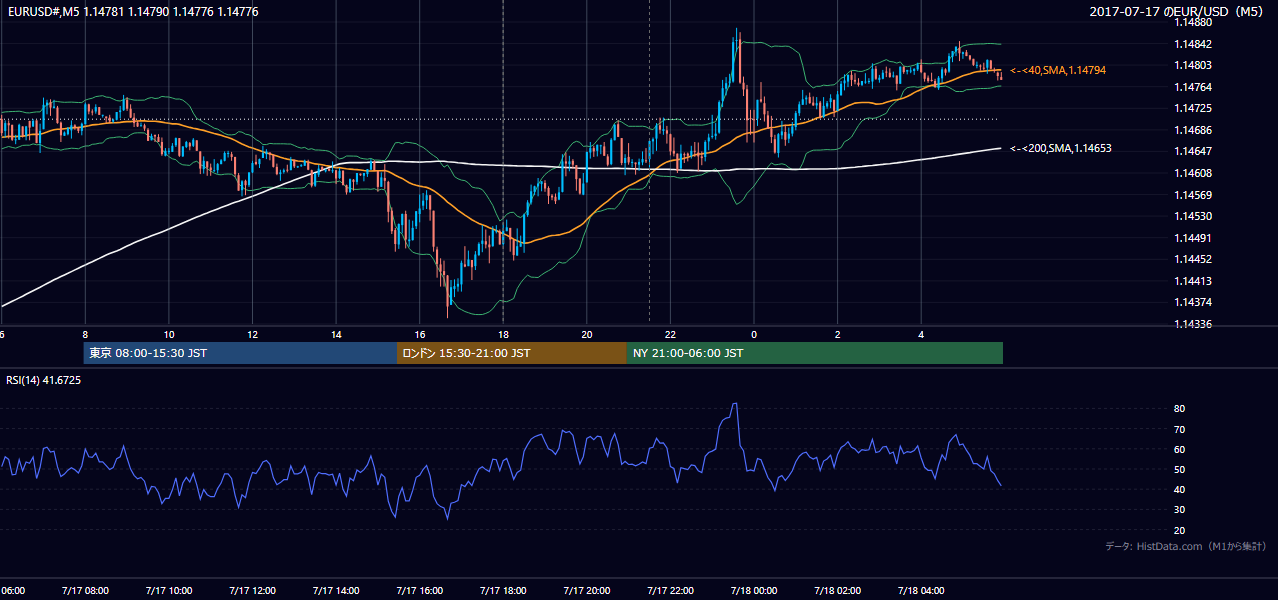The height and width of the screenshot is (600, 1278).
Task: Click price axis value 1.14686
Action: tap(1193, 130)
